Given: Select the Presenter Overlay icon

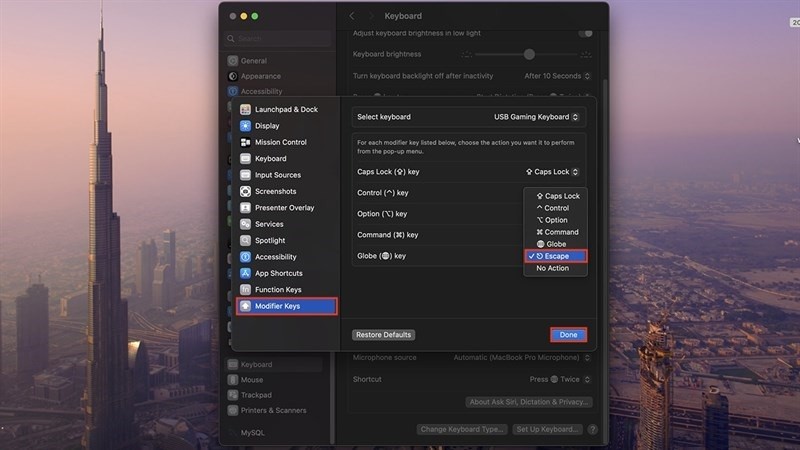Looking at the screenshot, I should click(x=245, y=208).
